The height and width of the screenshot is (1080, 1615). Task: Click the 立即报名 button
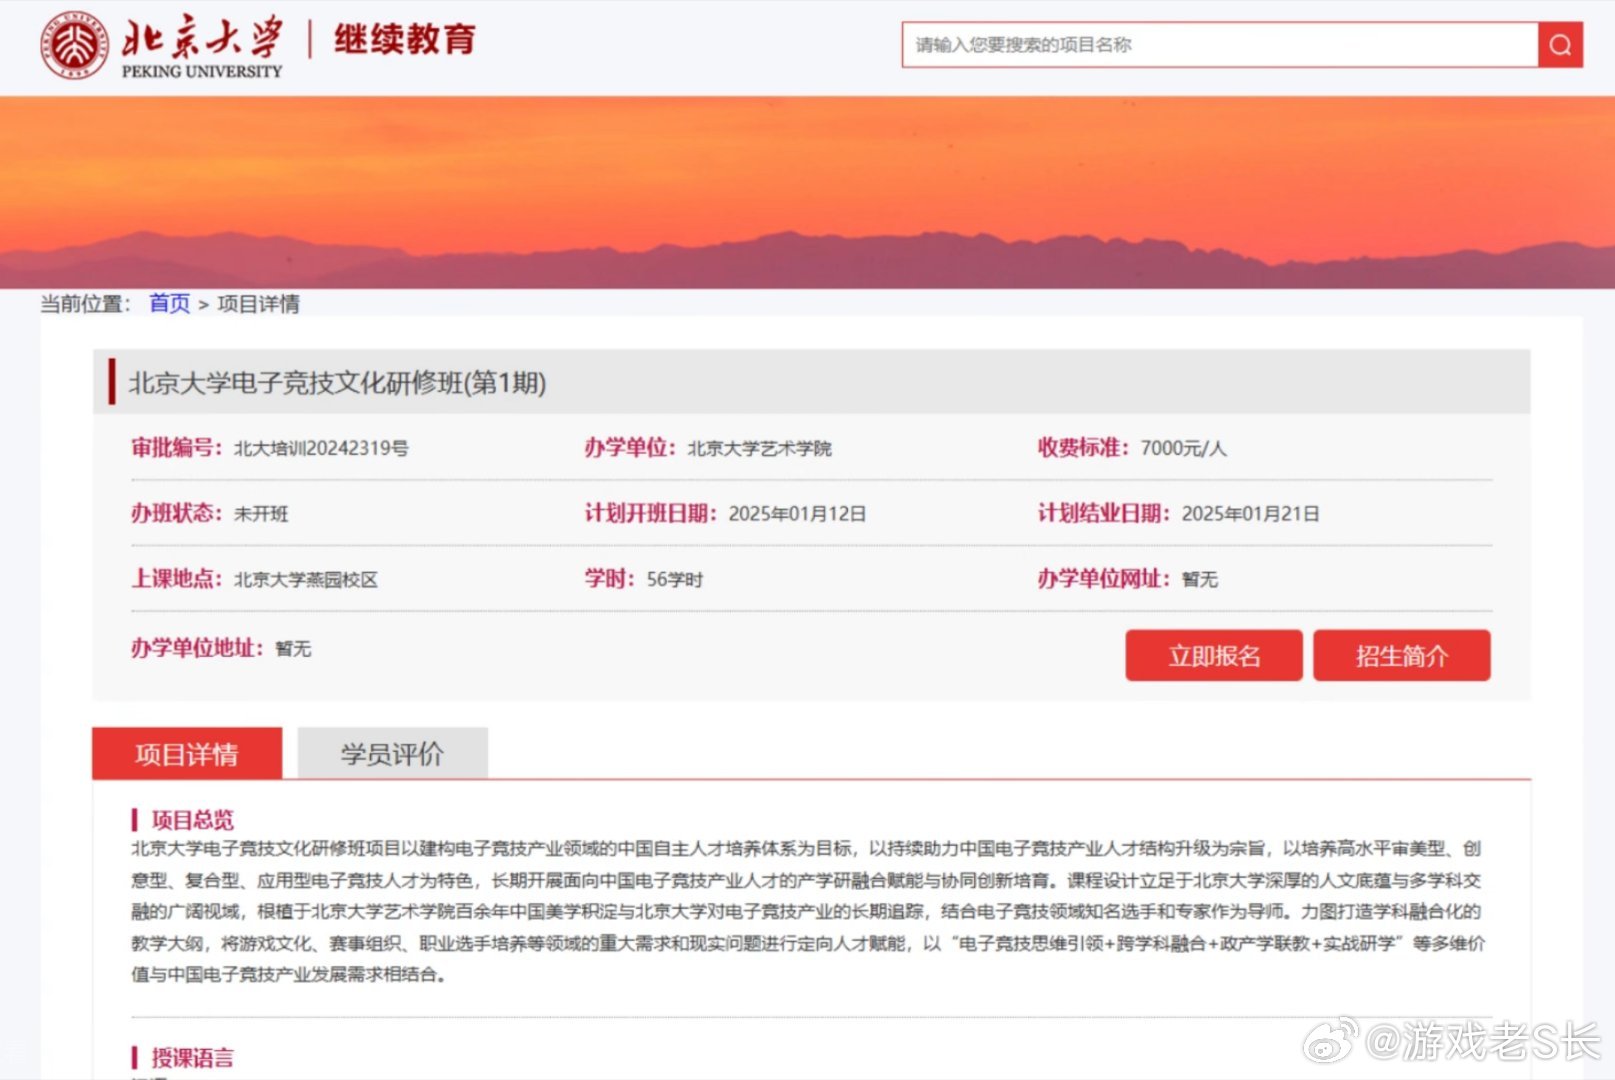(1214, 656)
